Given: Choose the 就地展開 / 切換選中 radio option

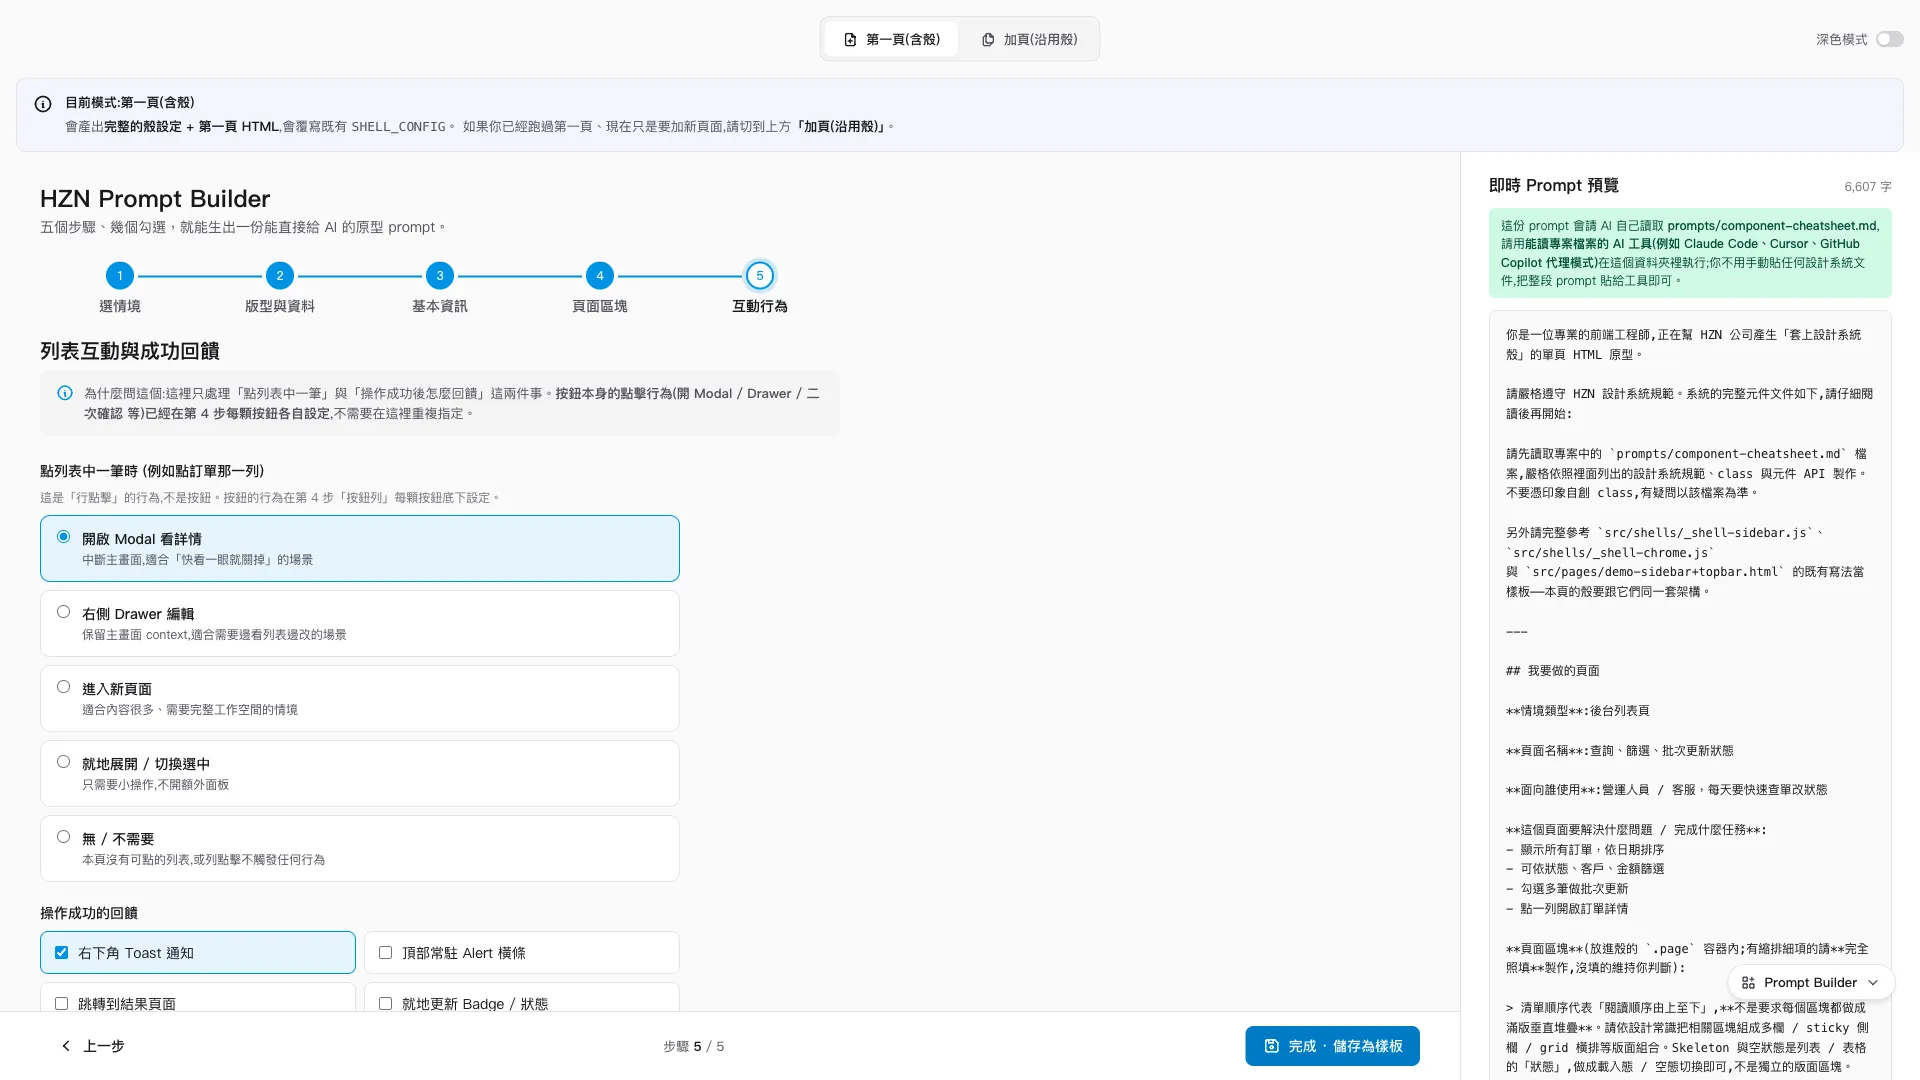Looking at the screenshot, I should tap(360, 773).
